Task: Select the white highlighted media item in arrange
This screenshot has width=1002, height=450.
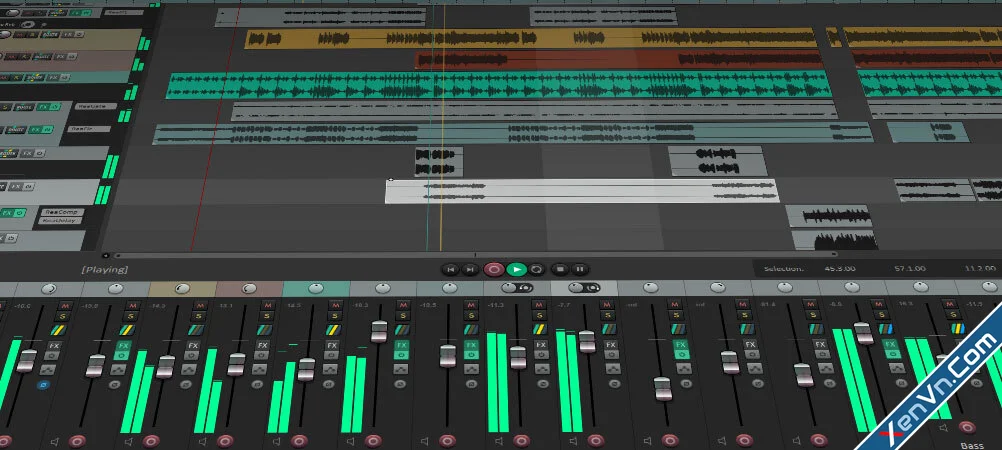Action: (582, 191)
